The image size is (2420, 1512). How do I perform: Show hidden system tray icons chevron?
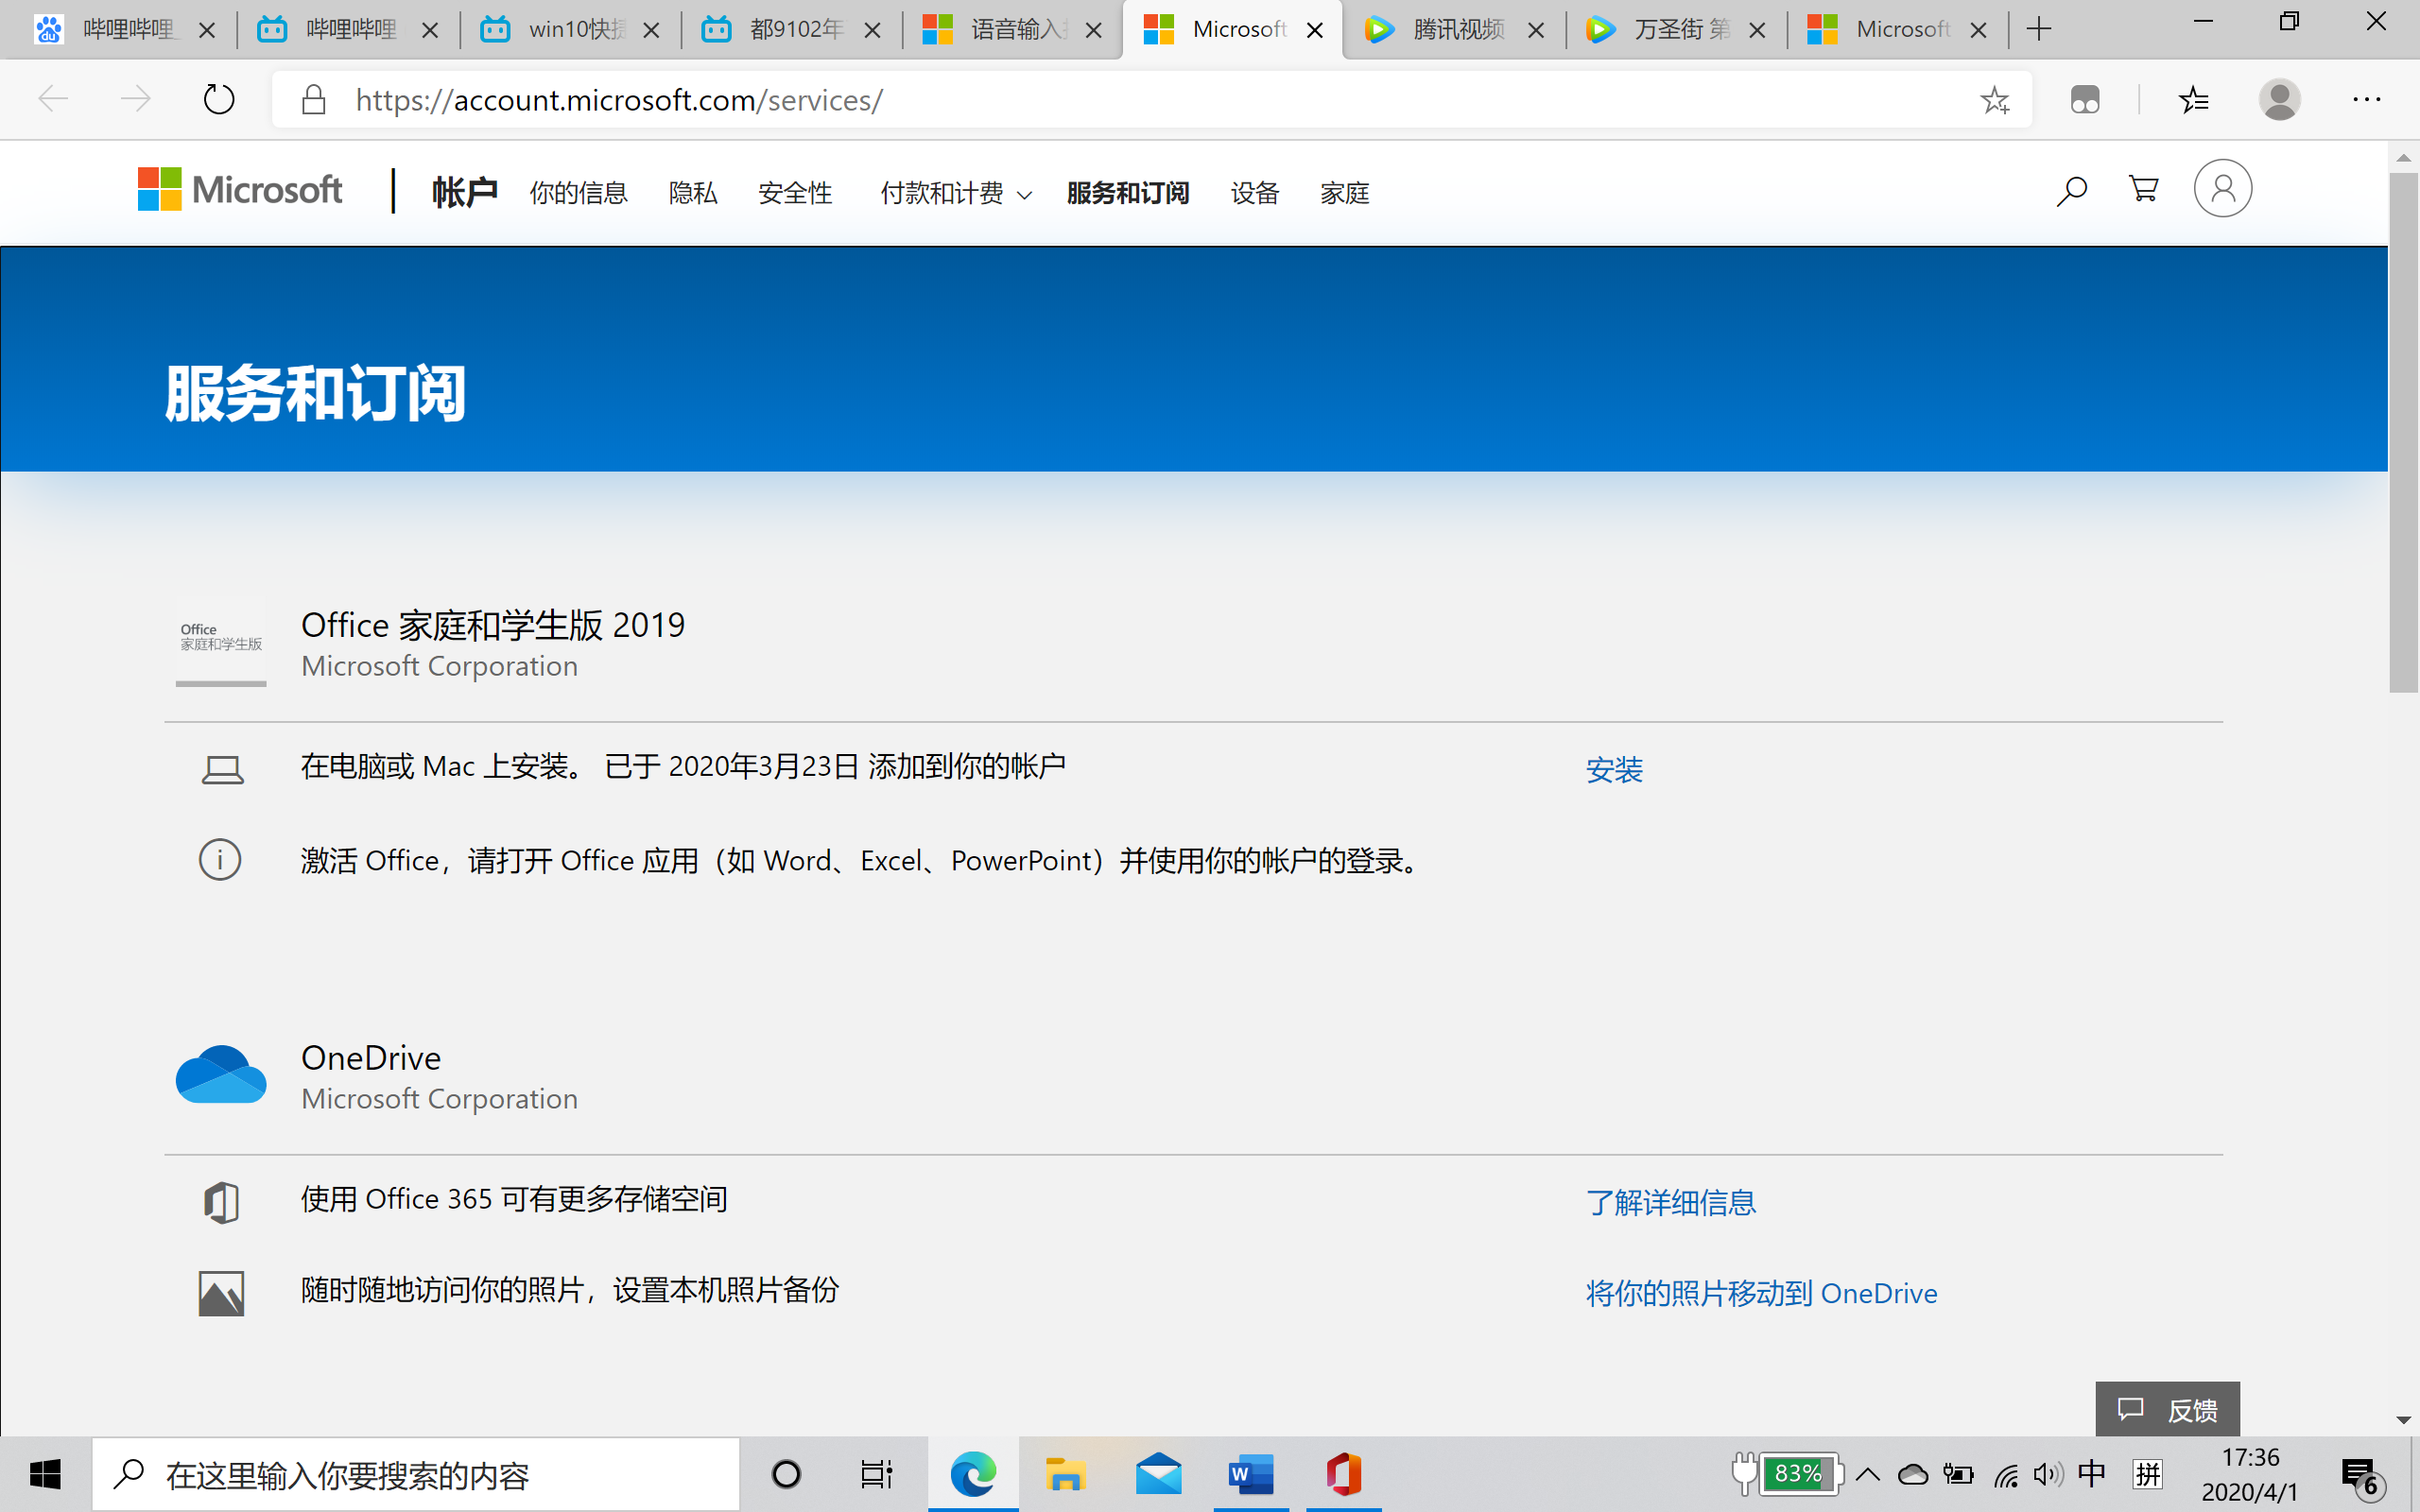1867,1474
